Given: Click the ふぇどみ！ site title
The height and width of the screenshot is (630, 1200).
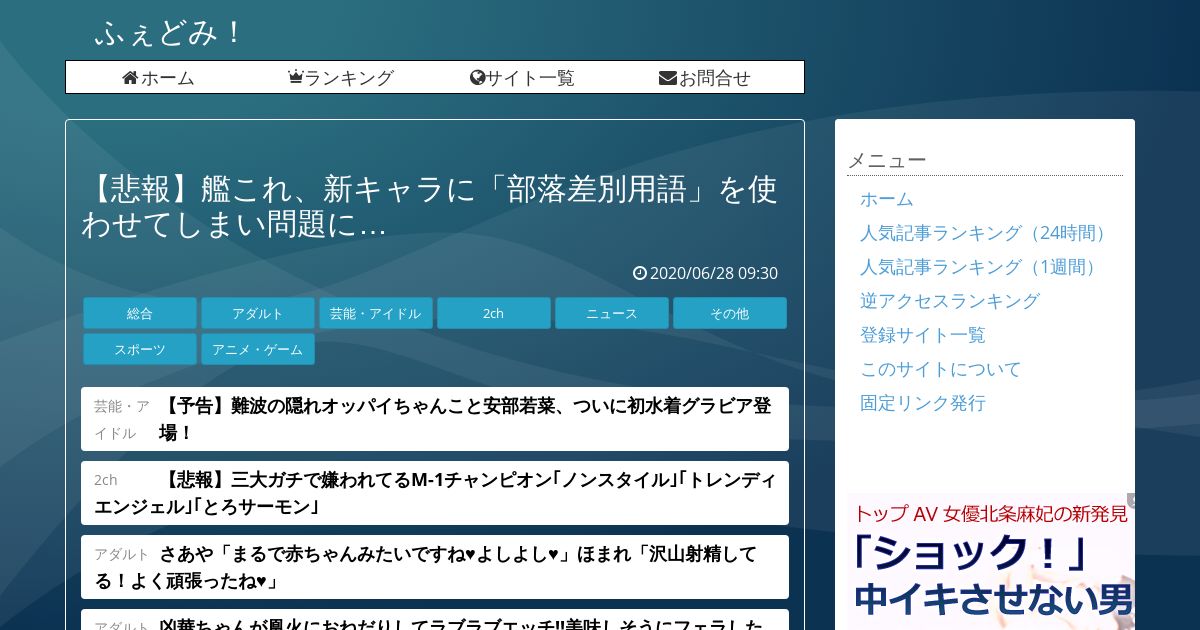Looking at the screenshot, I should 169,33.
